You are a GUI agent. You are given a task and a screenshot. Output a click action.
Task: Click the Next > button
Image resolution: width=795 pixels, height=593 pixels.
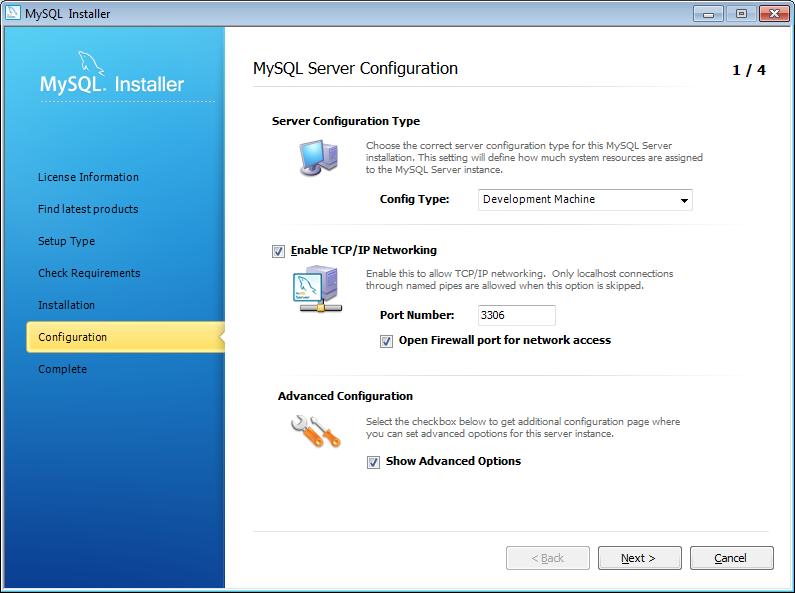pos(640,558)
